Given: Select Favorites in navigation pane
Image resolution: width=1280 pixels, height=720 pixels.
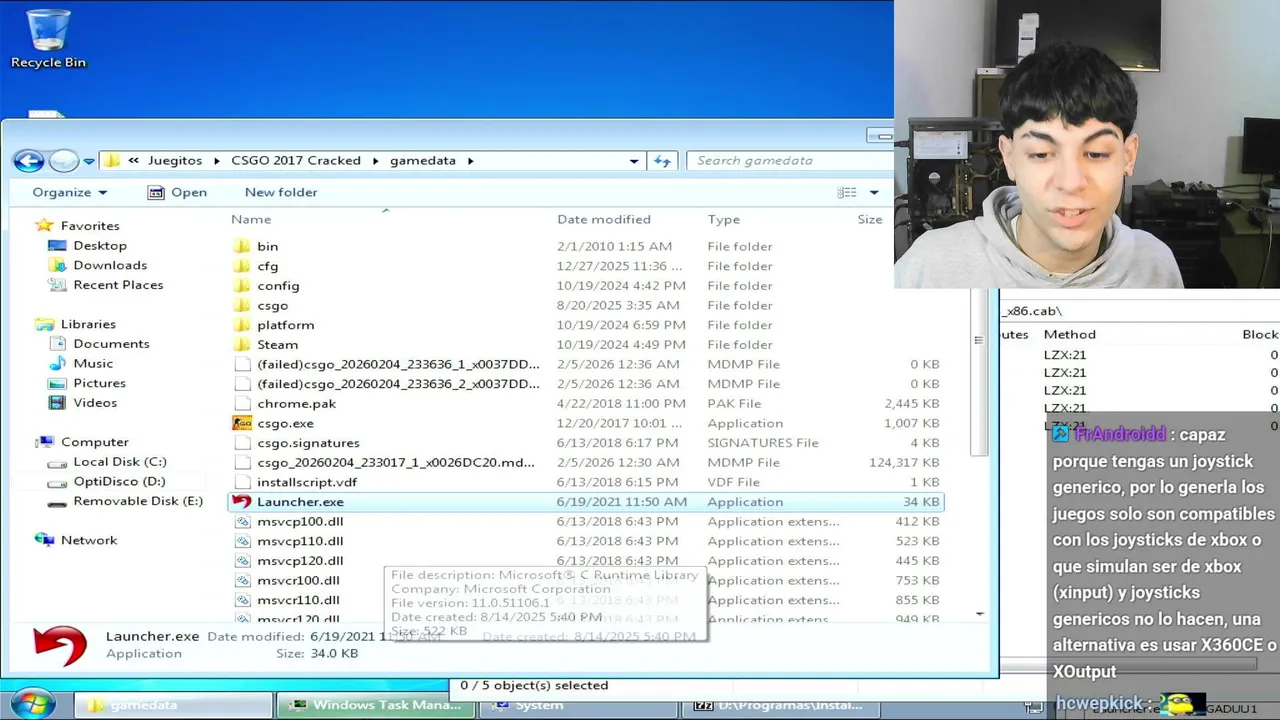Looking at the screenshot, I should [x=89, y=226].
